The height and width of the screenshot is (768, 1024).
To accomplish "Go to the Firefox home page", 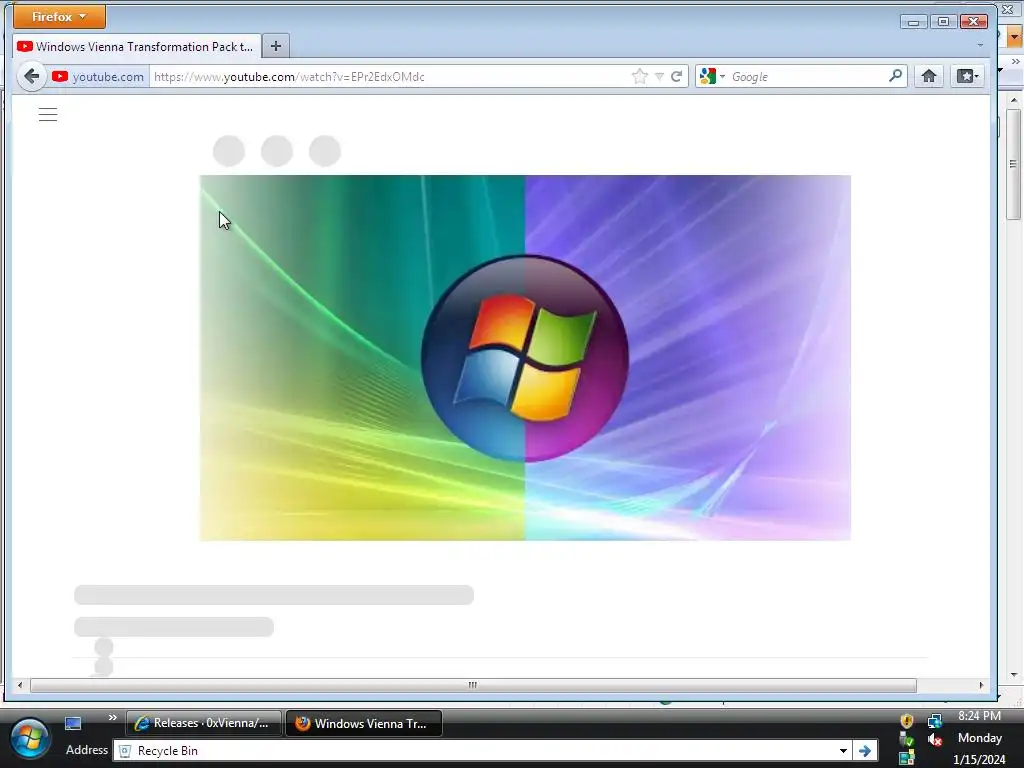I will click(929, 76).
